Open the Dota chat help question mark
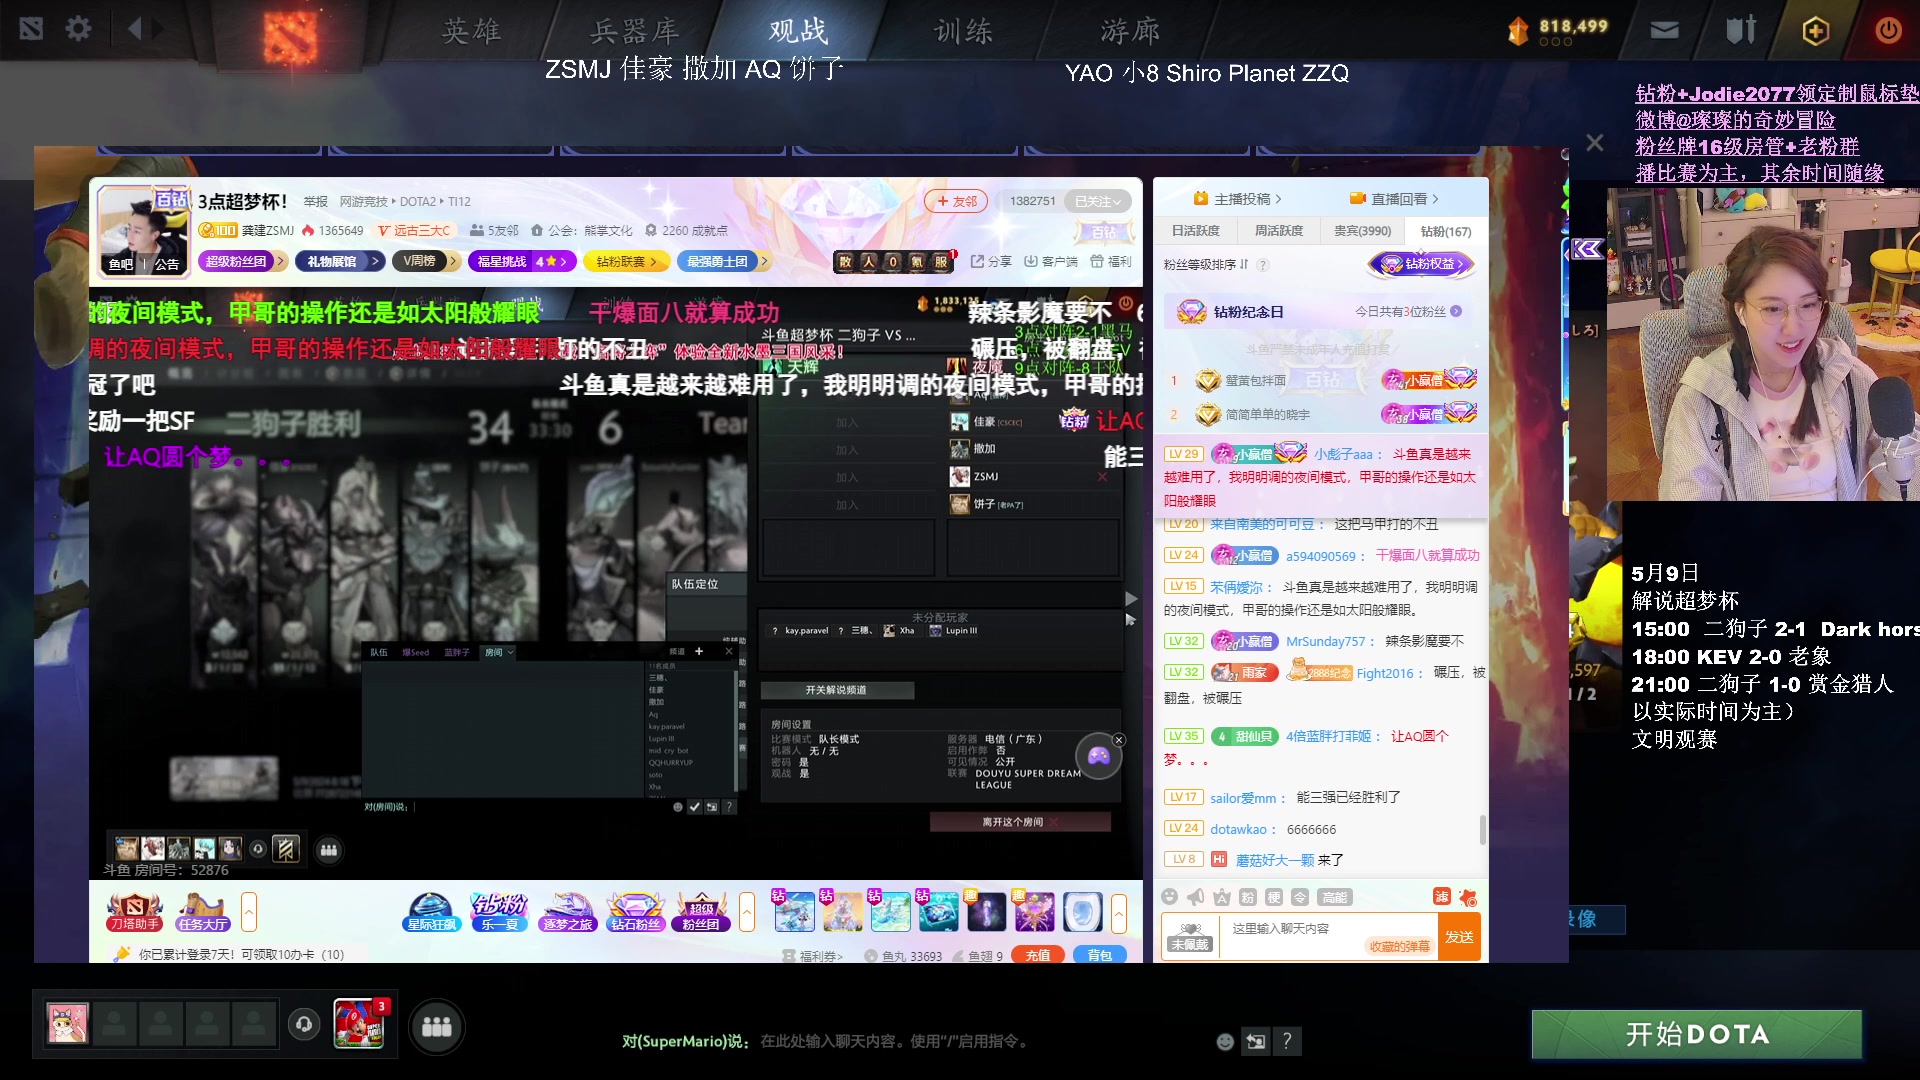The width and height of the screenshot is (1920, 1080). [1287, 1041]
